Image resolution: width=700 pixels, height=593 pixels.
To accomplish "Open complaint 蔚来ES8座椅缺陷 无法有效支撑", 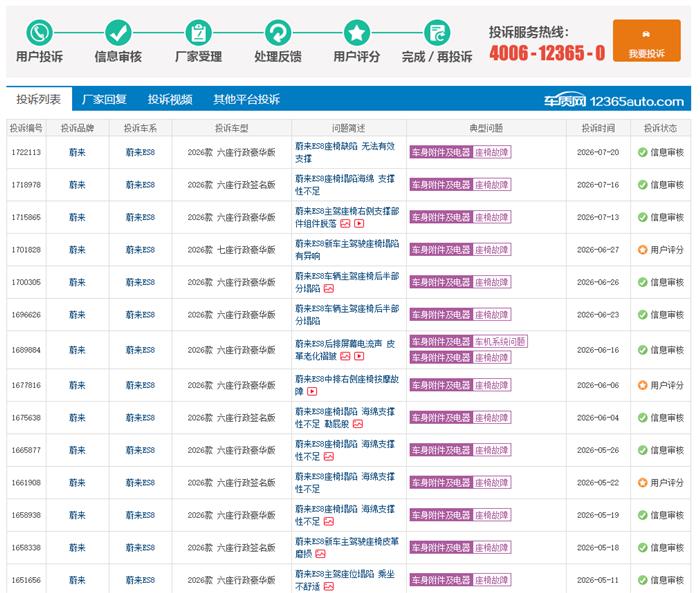I will 345,152.
